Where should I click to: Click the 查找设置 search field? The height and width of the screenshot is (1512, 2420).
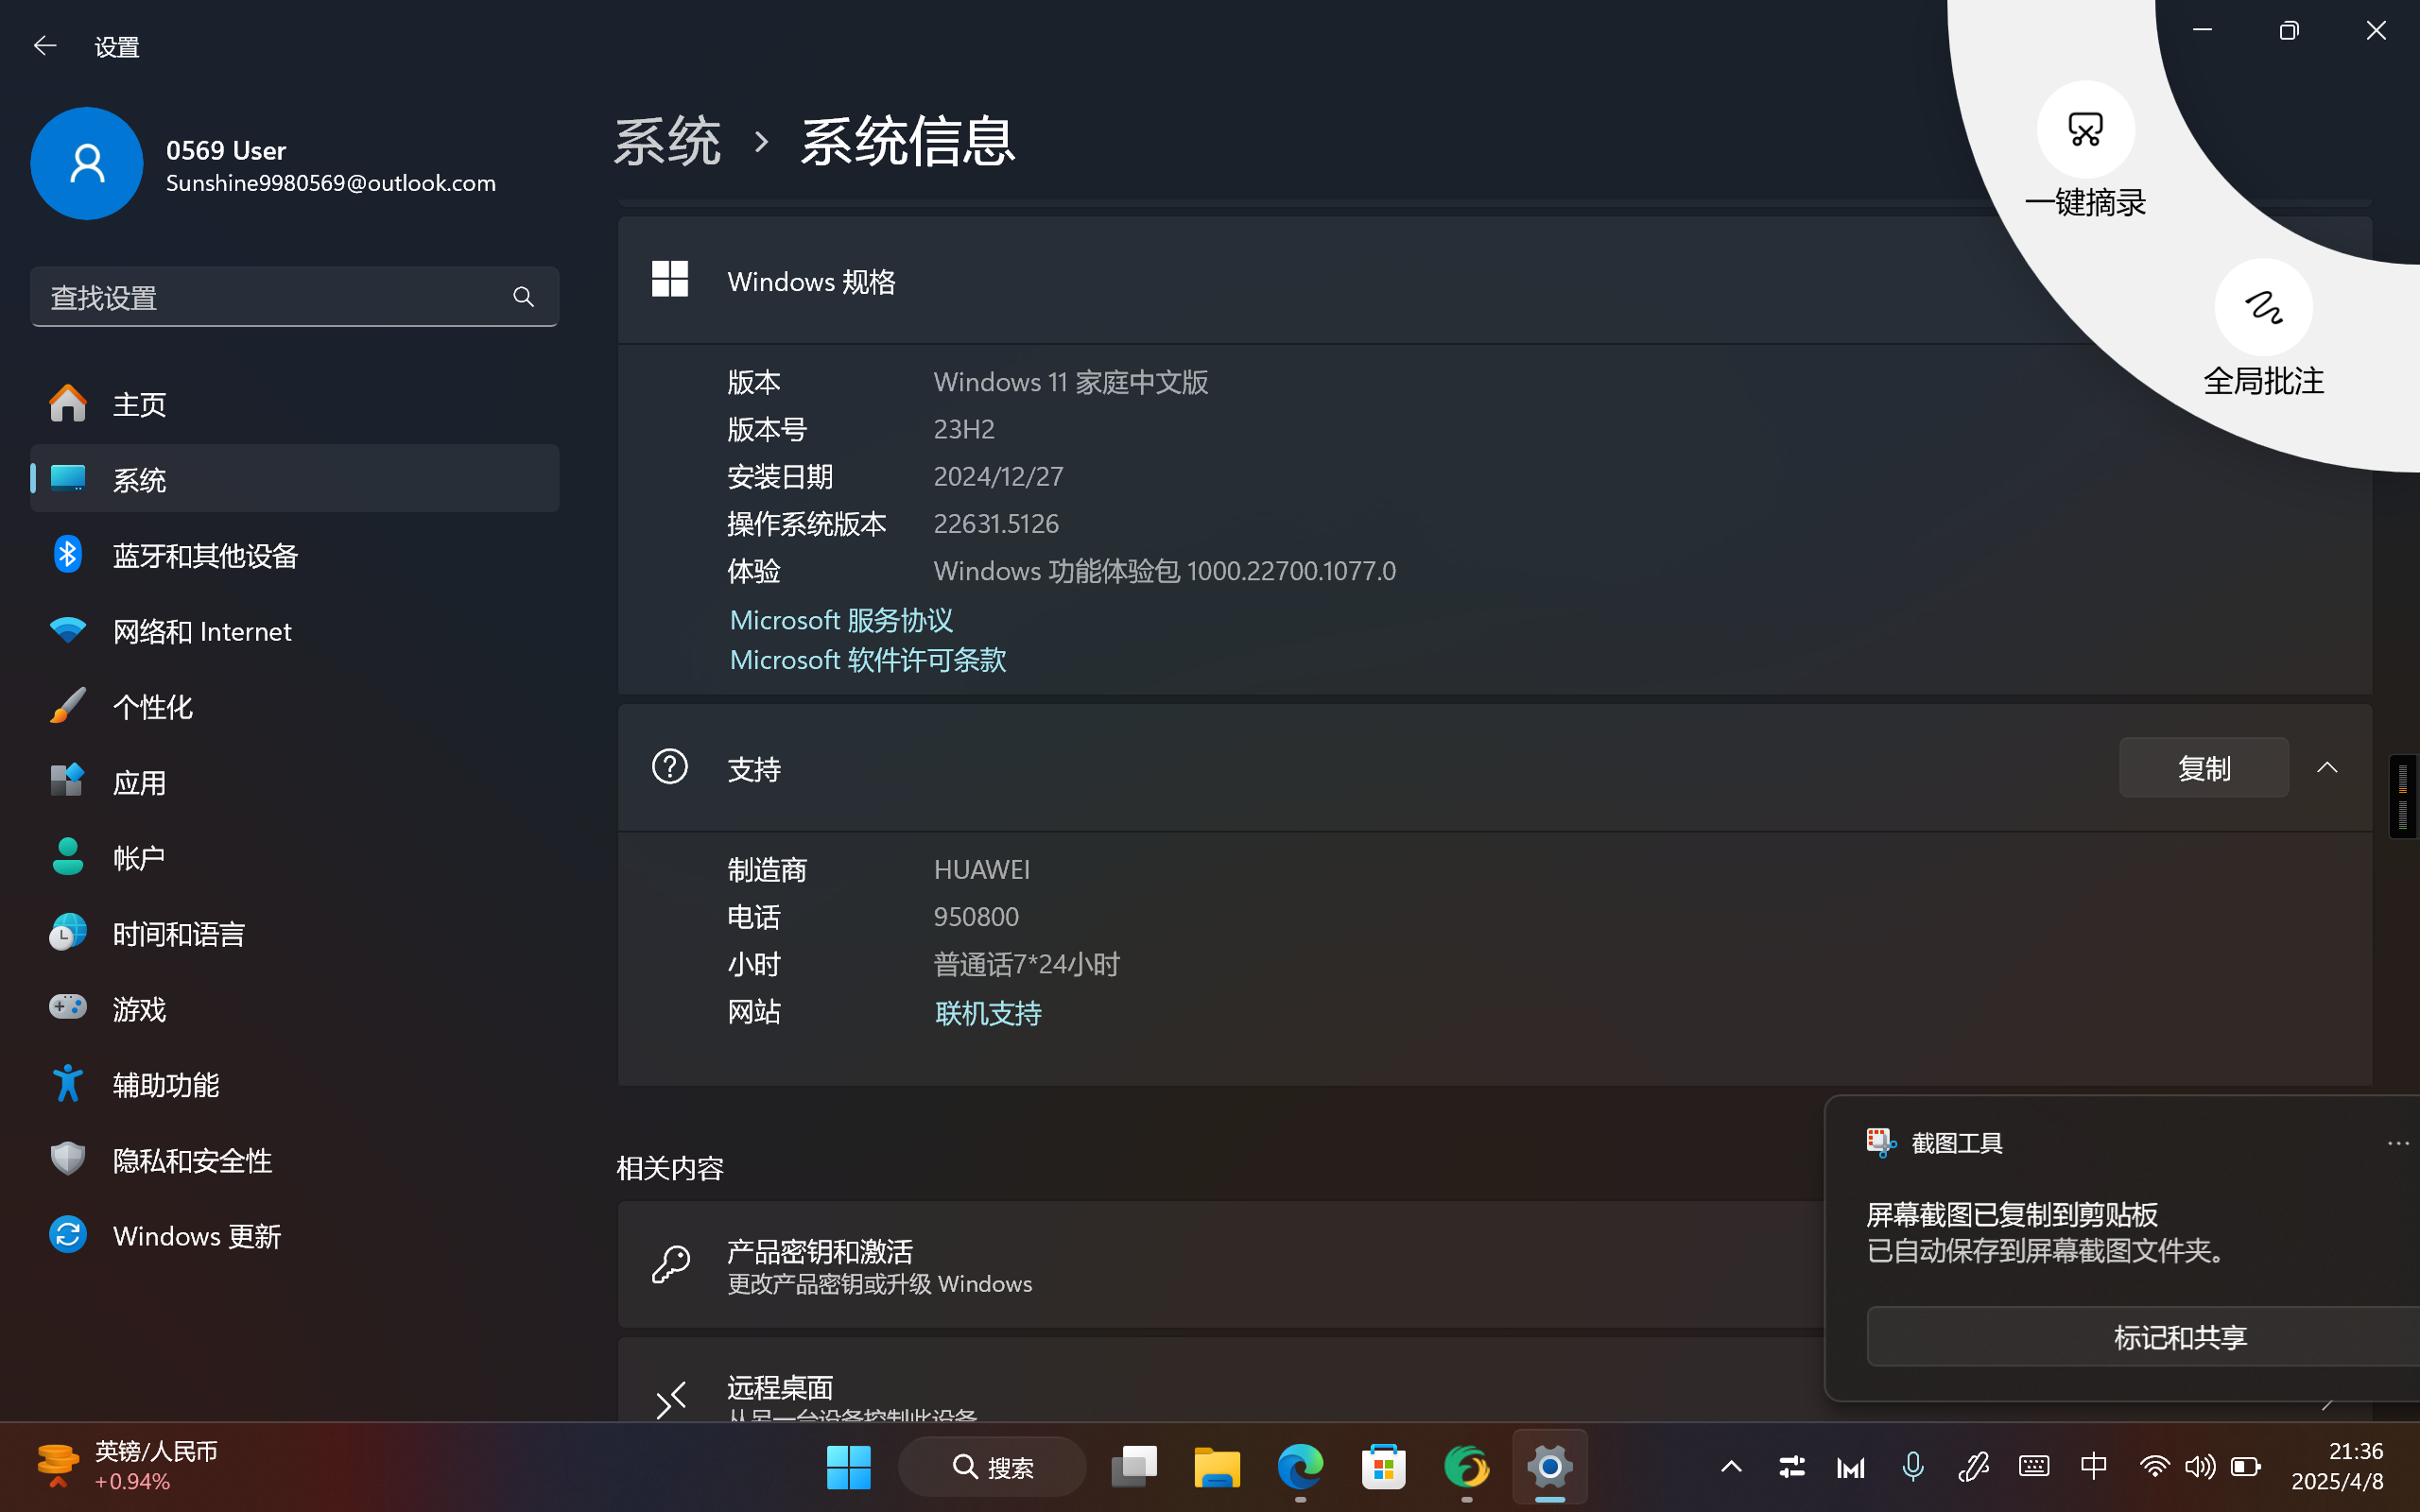coord(270,297)
